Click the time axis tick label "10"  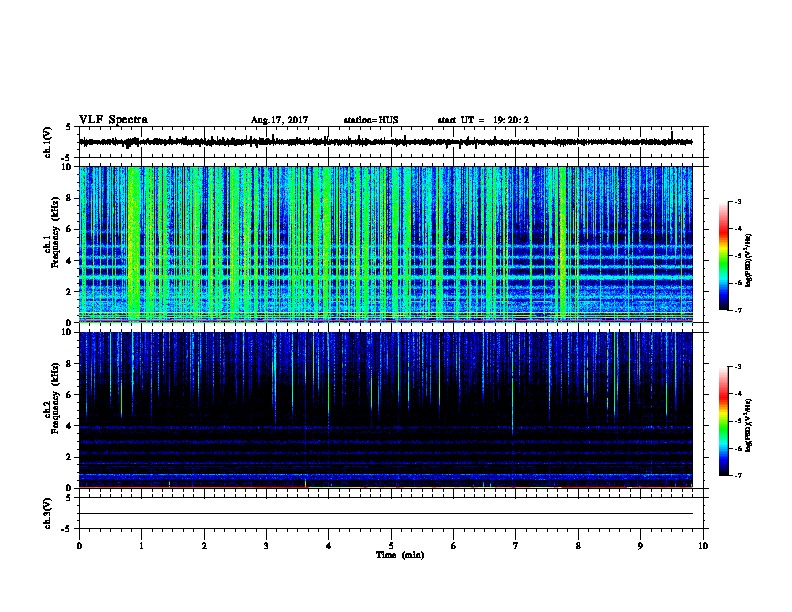click(703, 546)
